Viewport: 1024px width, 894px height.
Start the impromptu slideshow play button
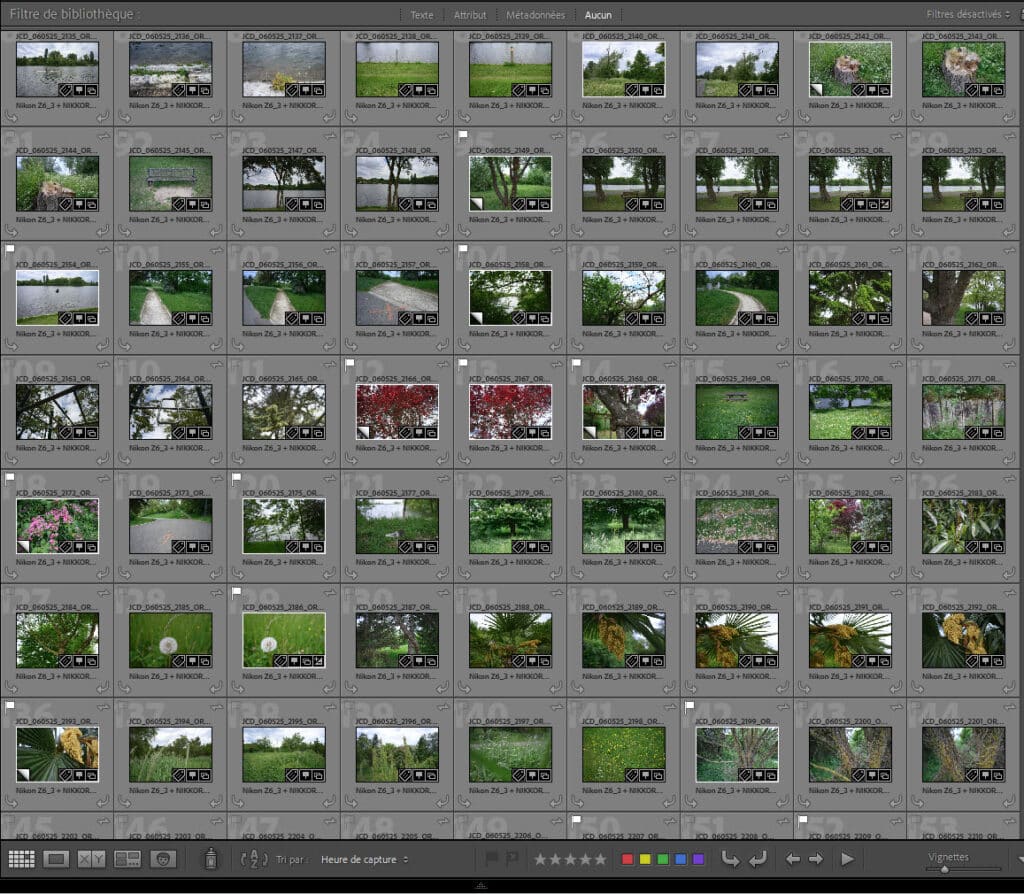847,859
